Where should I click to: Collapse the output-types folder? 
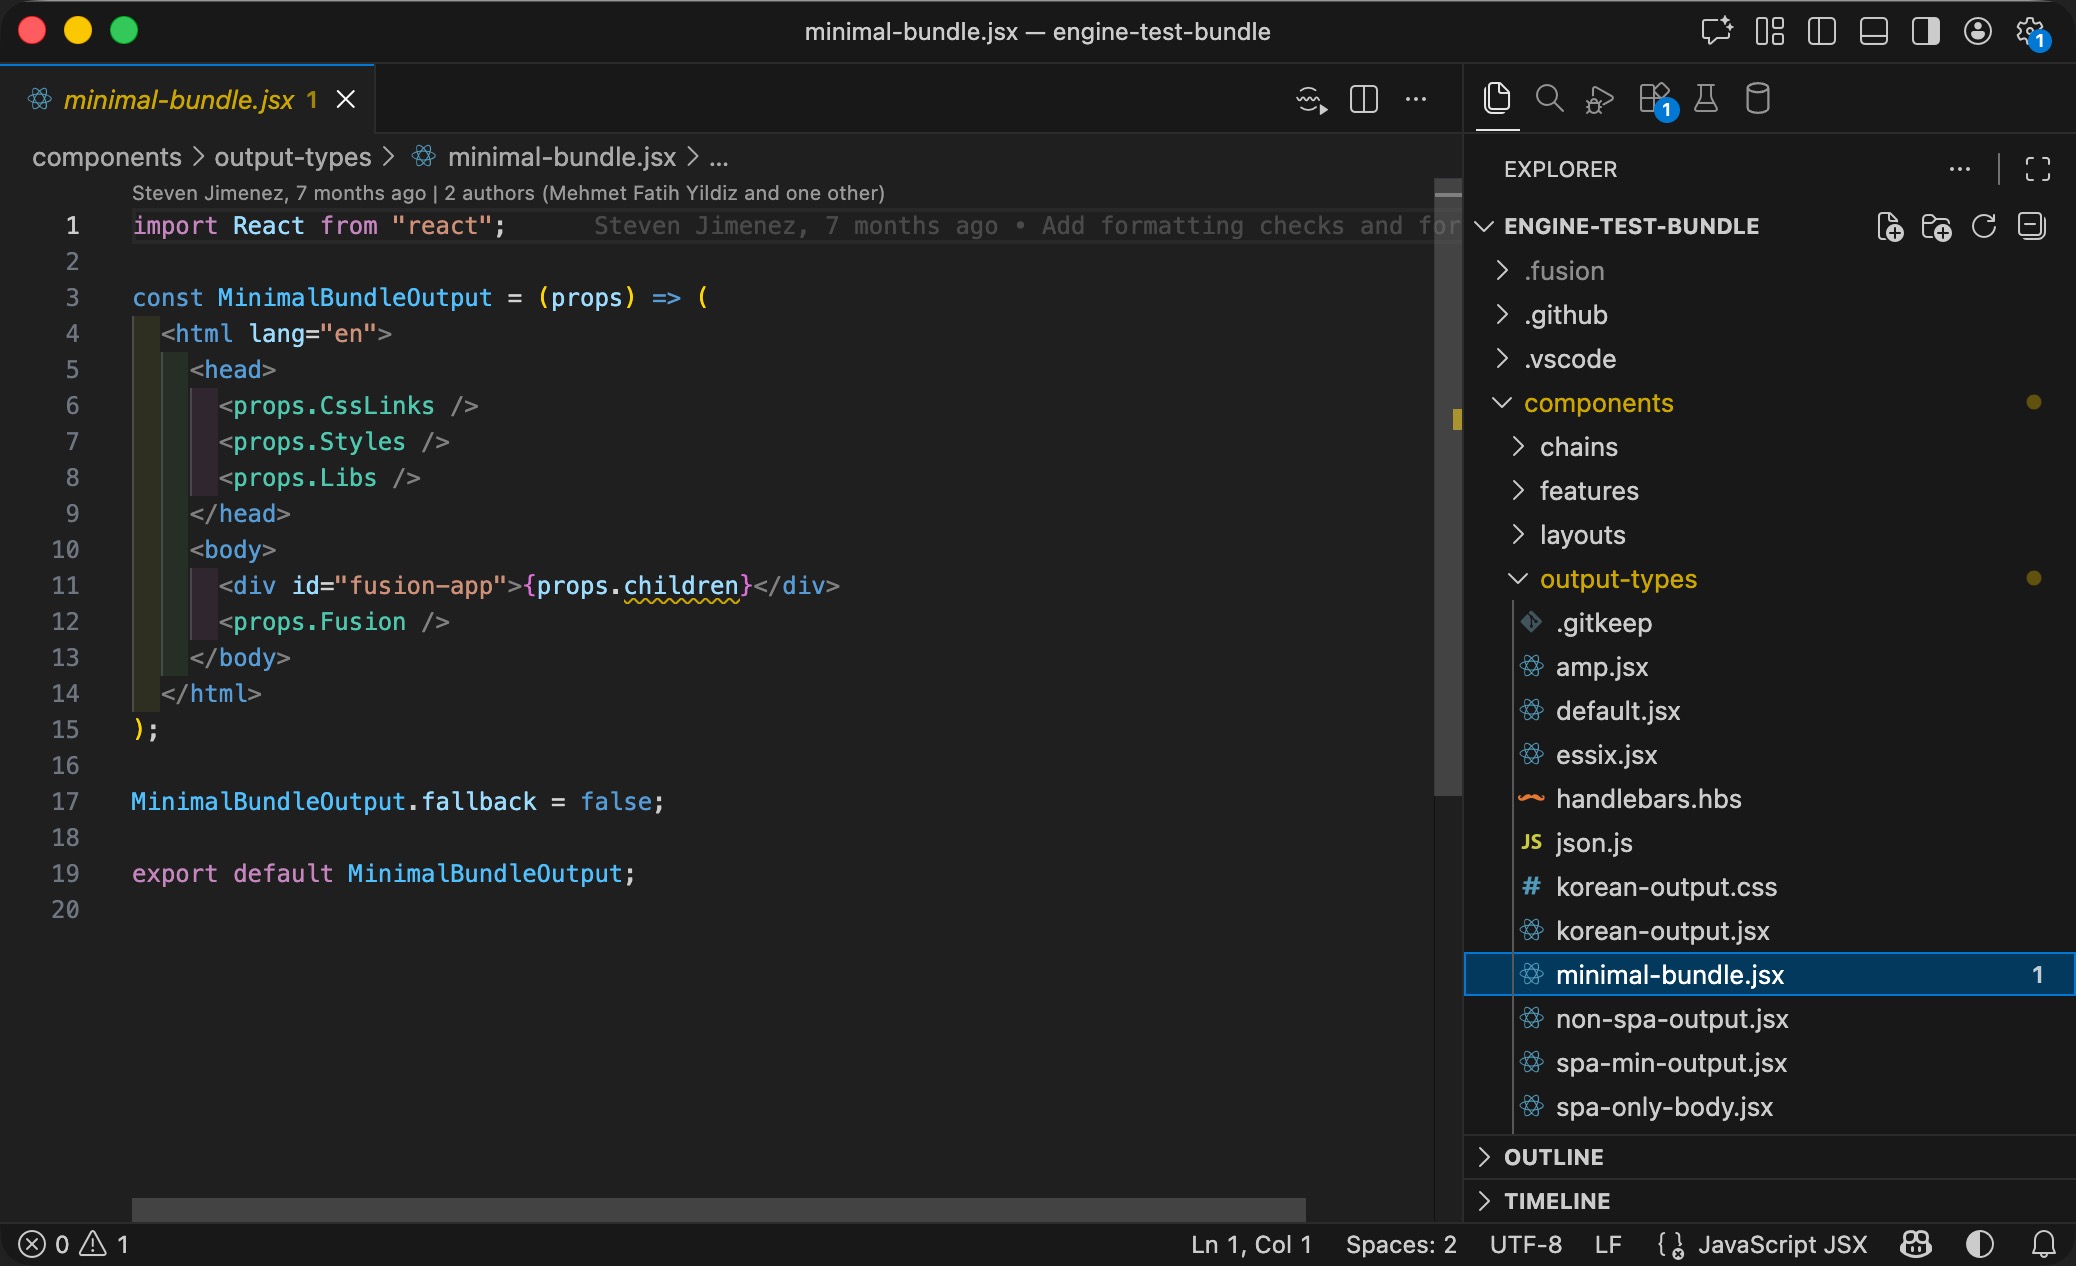pos(1617,579)
